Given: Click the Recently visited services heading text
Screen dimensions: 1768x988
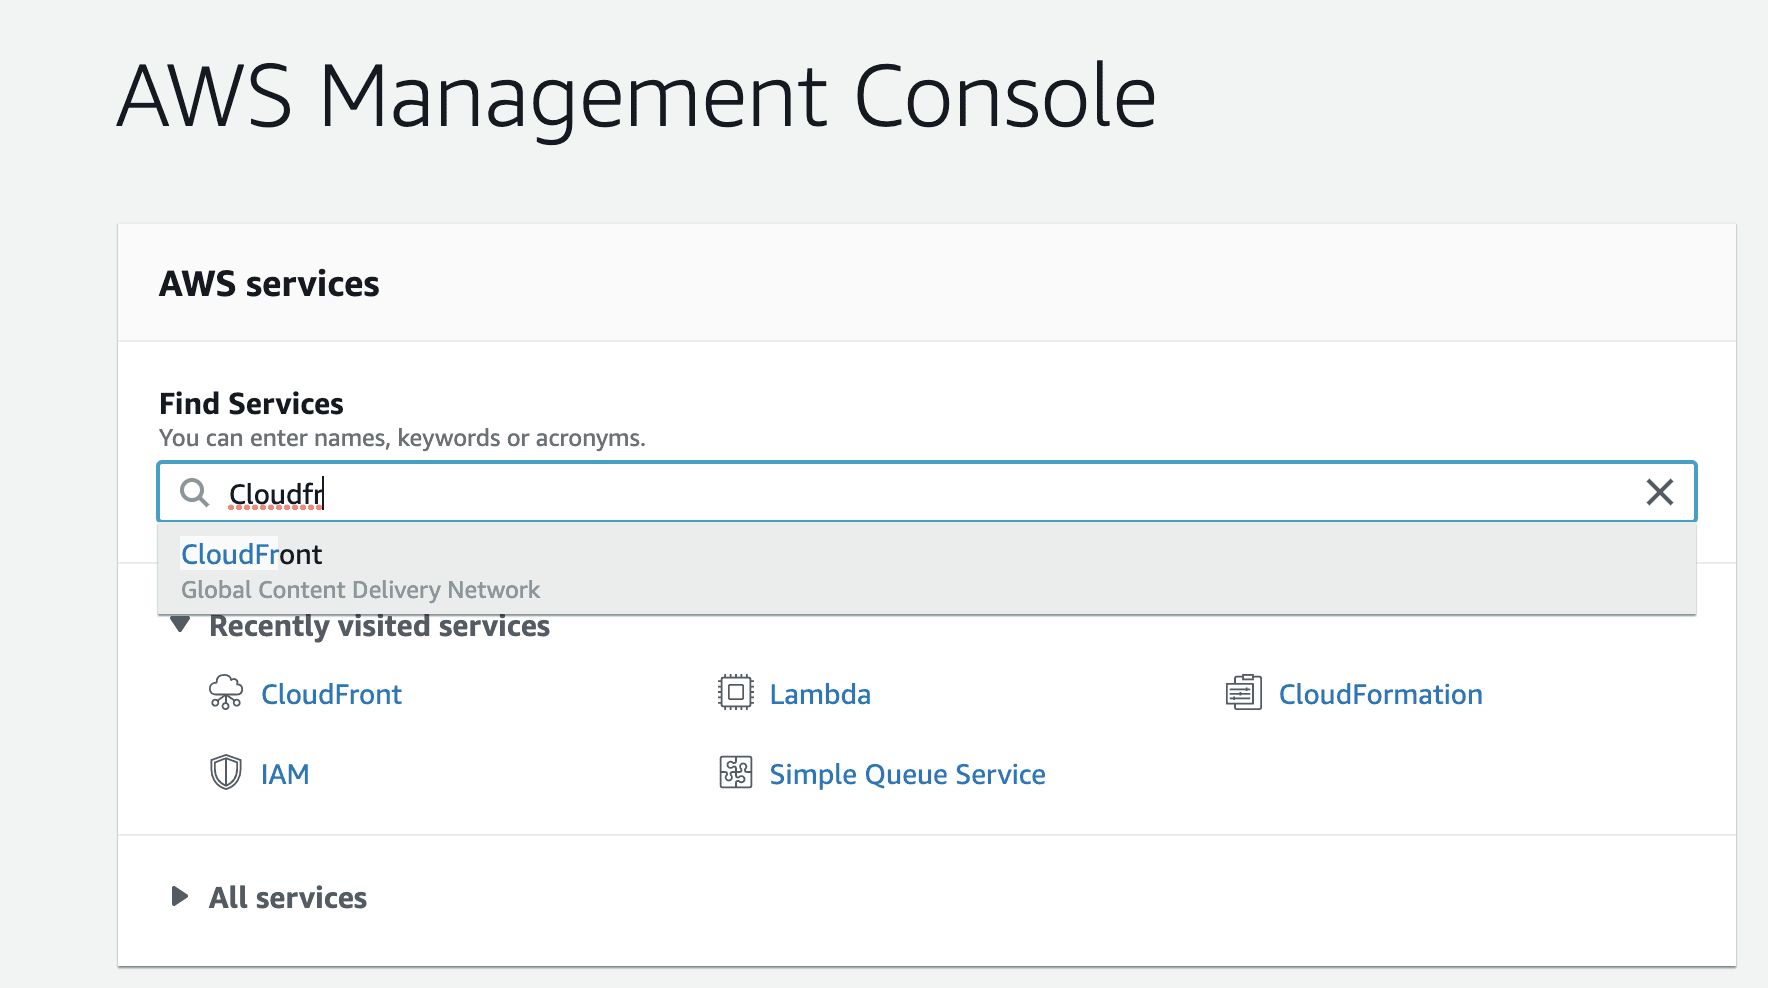Looking at the screenshot, I should point(379,626).
